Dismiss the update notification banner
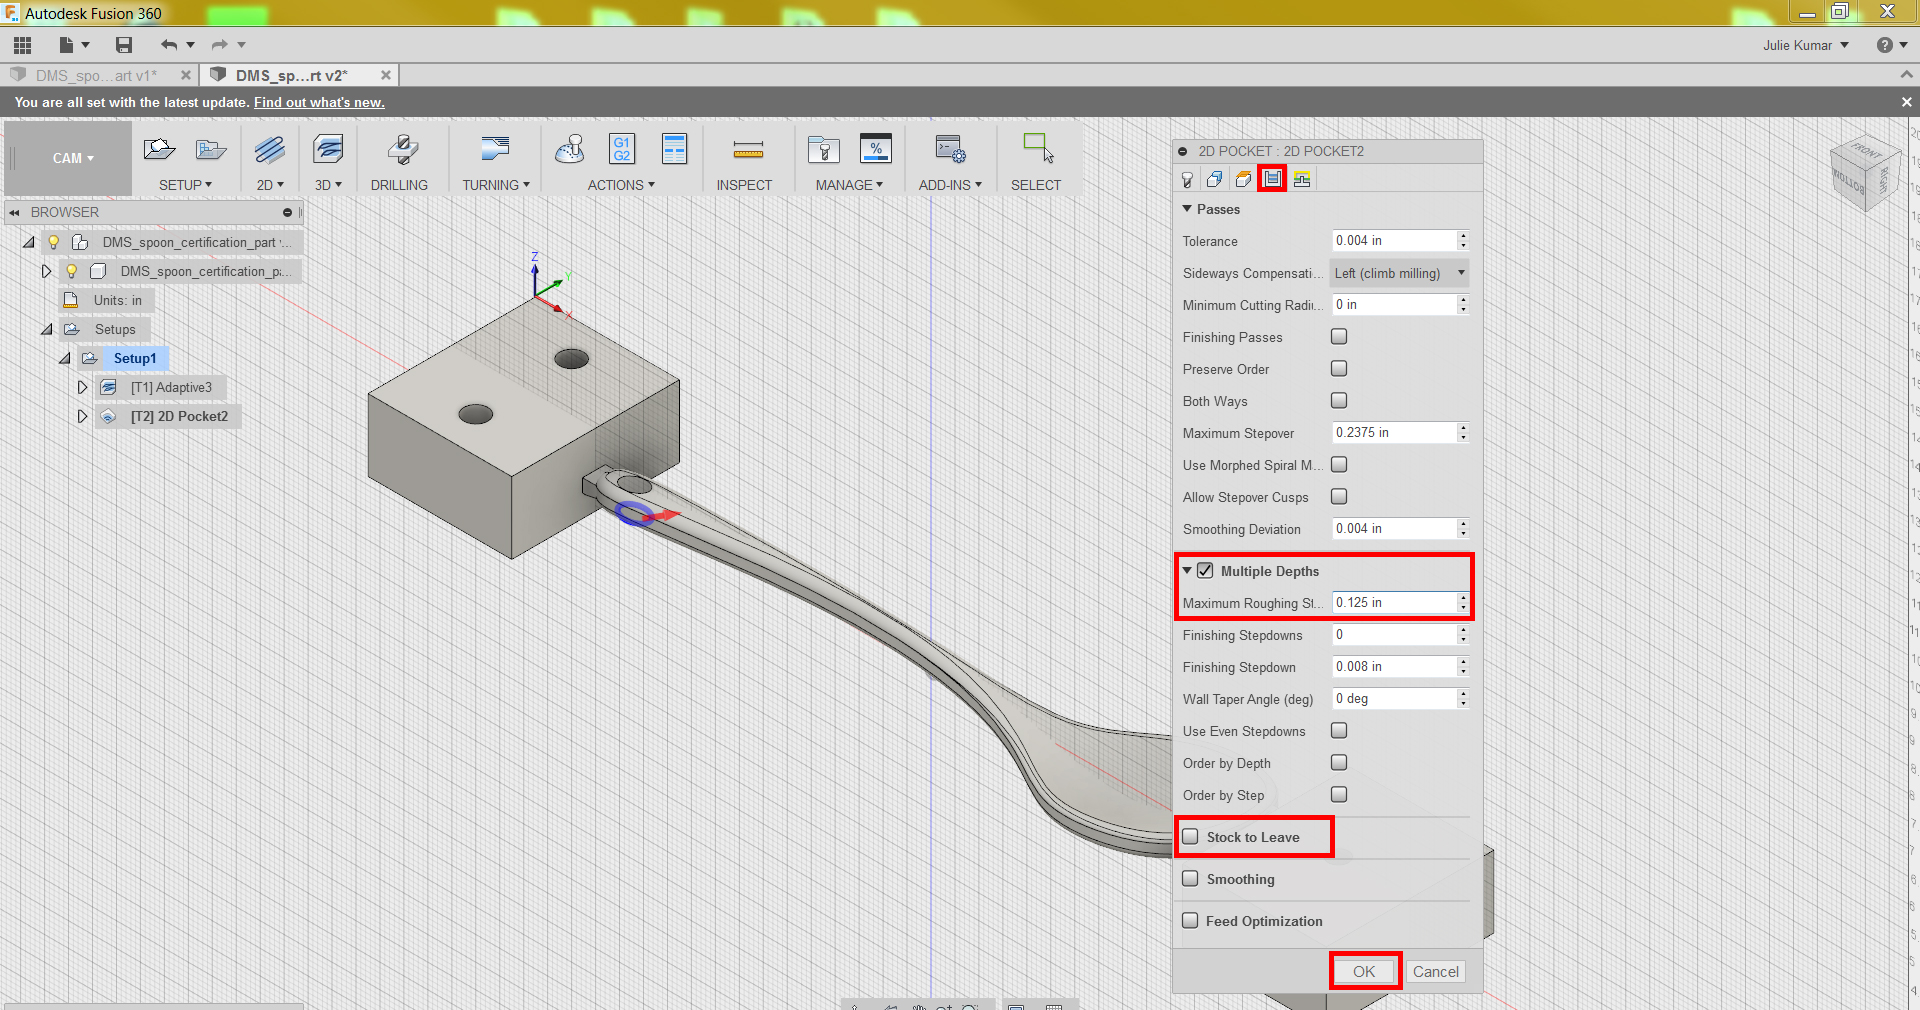1920x1010 pixels. coord(1906,102)
